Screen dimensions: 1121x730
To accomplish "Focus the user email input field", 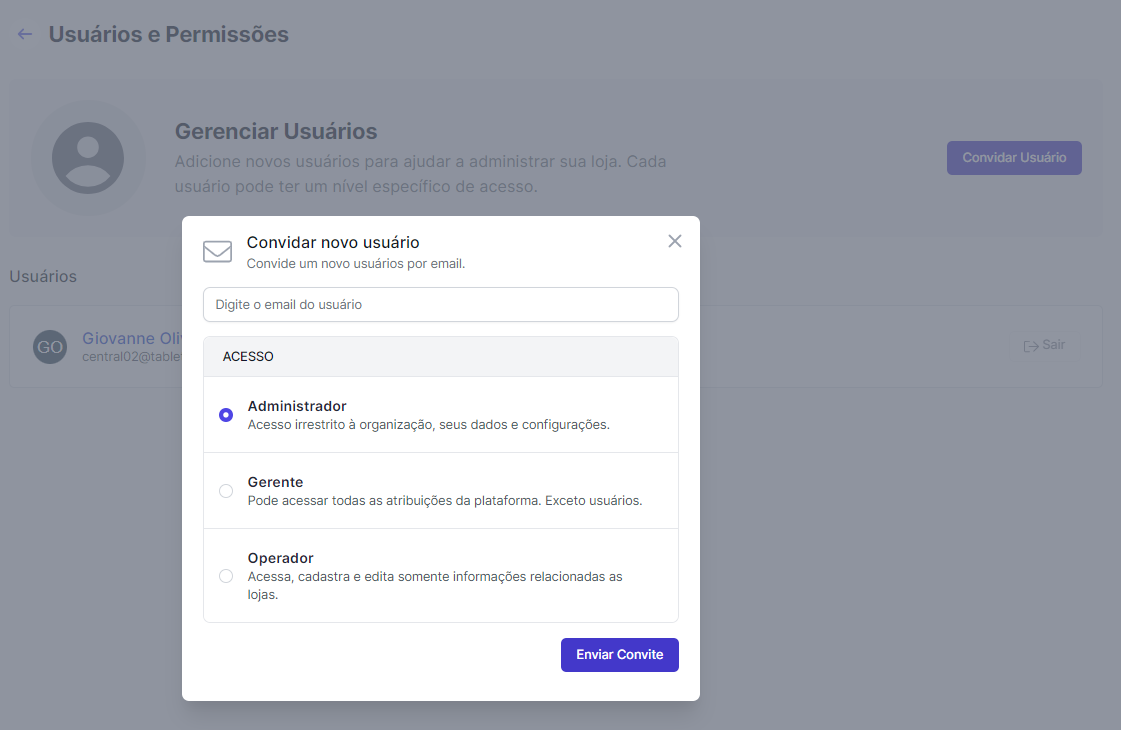I will tap(440, 305).
